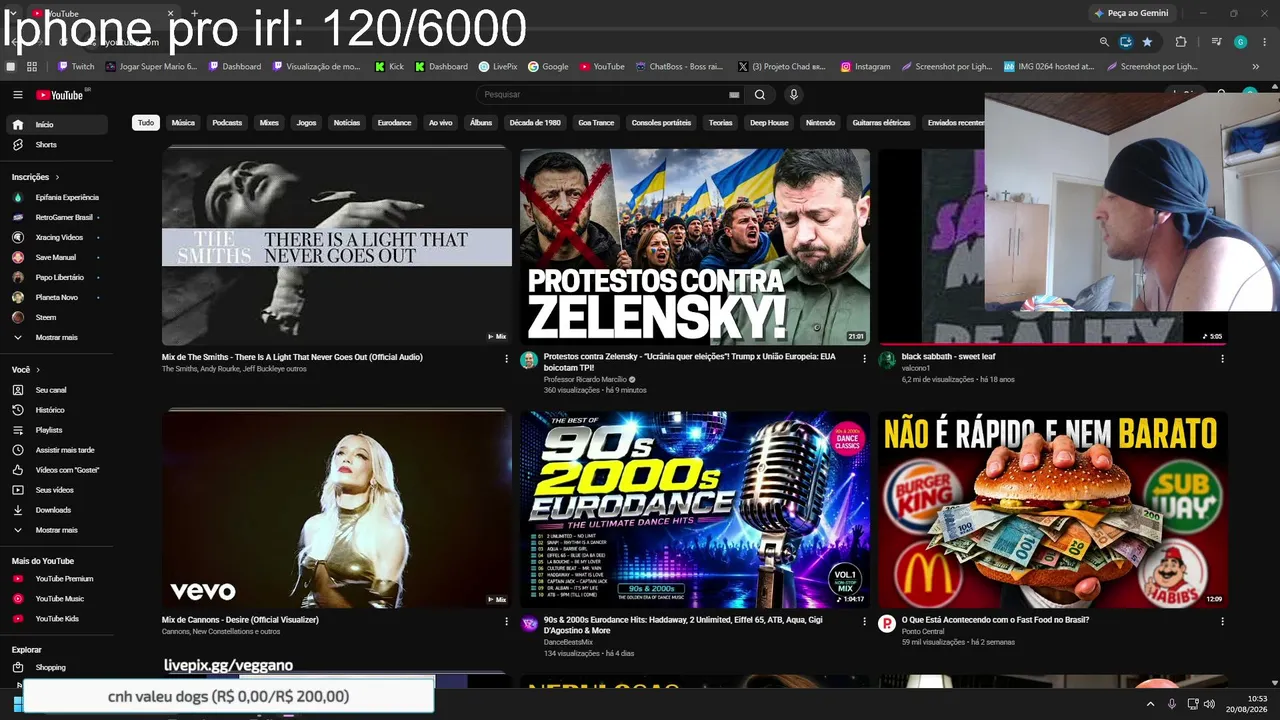Viewport: 1280px width, 720px height.
Task: Open the YouTube hamburger guide menu
Action: pos(17,95)
